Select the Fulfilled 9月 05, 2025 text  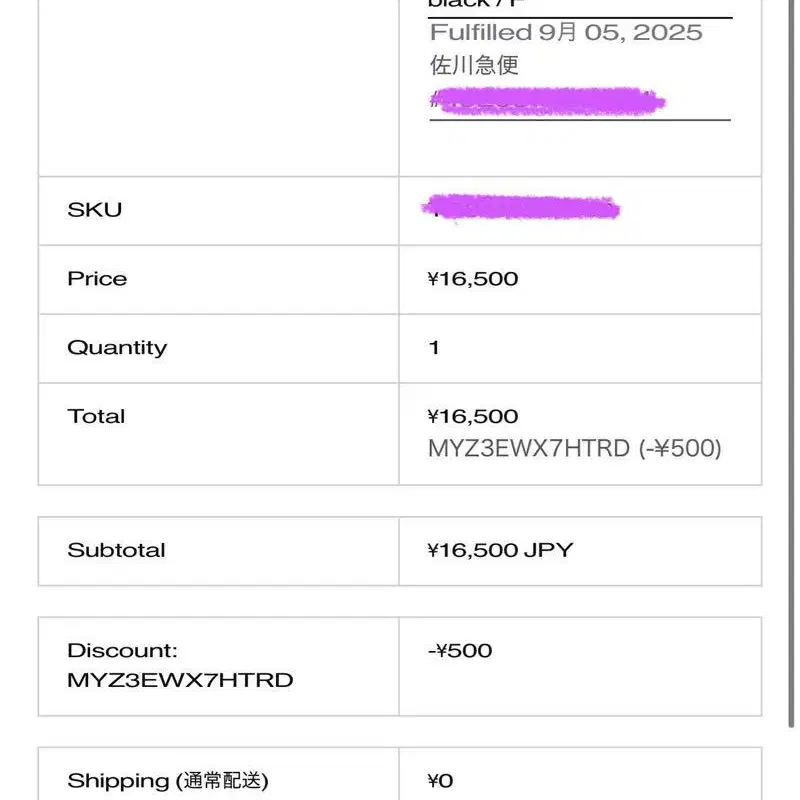pos(566,33)
